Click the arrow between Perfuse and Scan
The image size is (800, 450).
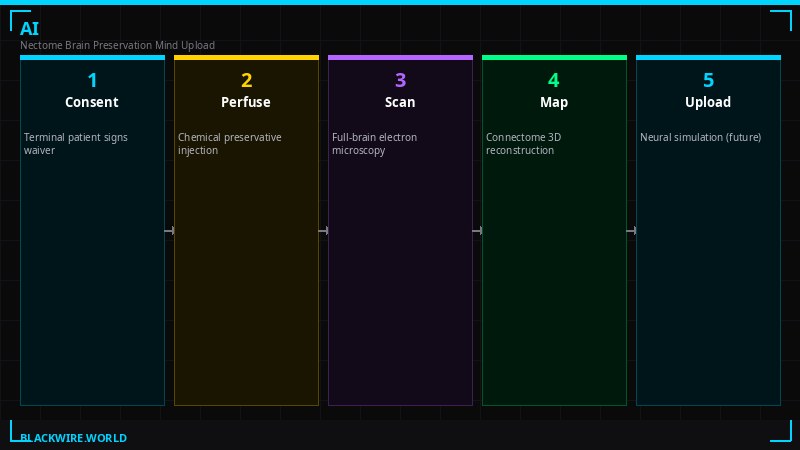pyautogui.click(x=323, y=231)
